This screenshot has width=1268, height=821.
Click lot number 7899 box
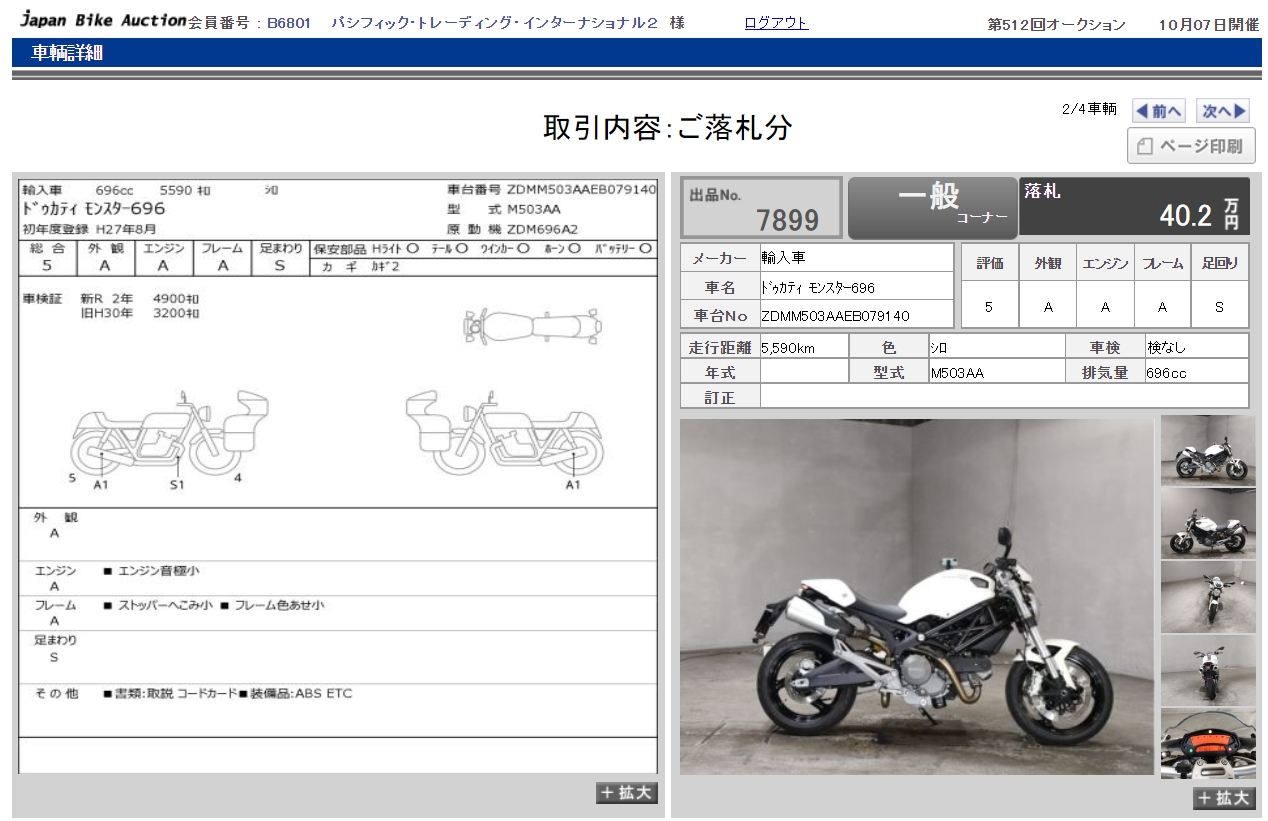[x=762, y=208]
